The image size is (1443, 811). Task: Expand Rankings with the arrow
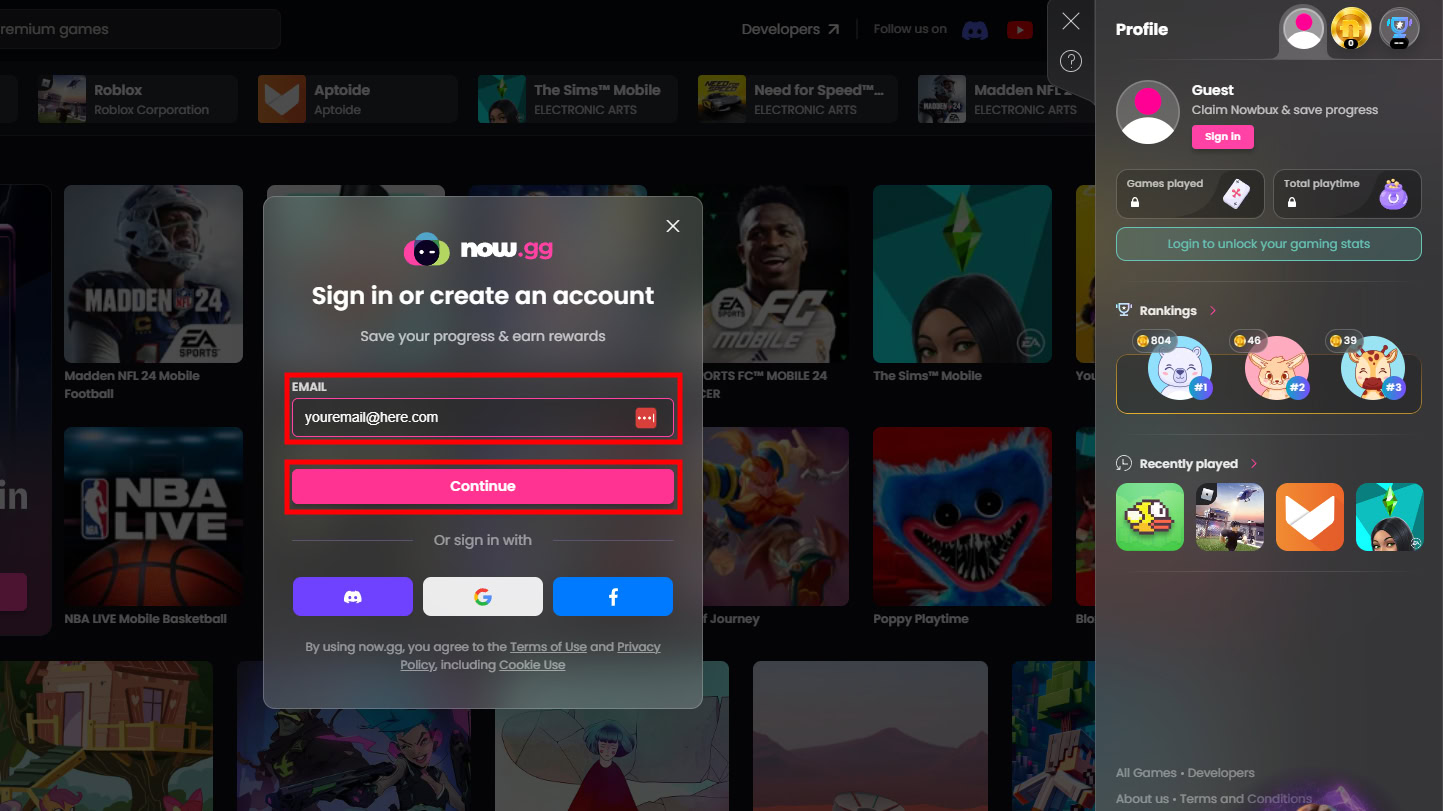[x=1213, y=311]
